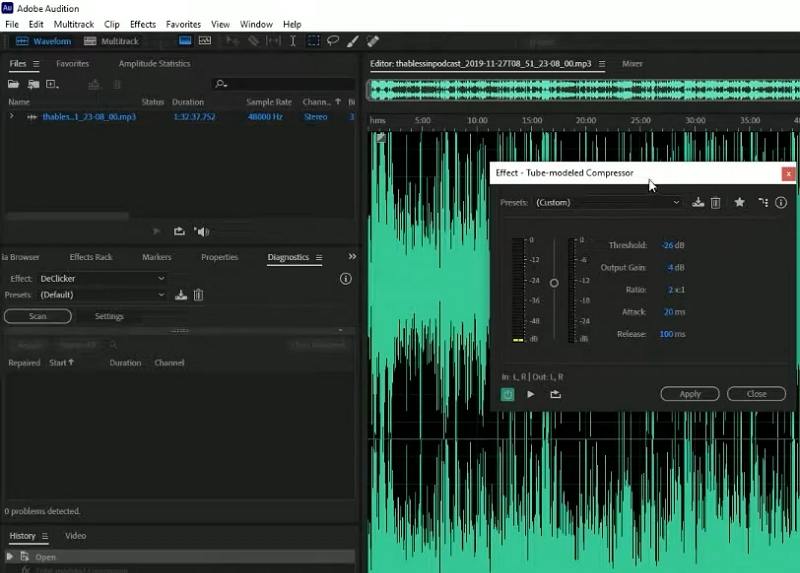
Task: Switch to the Effects Rack tab
Action: 91,257
